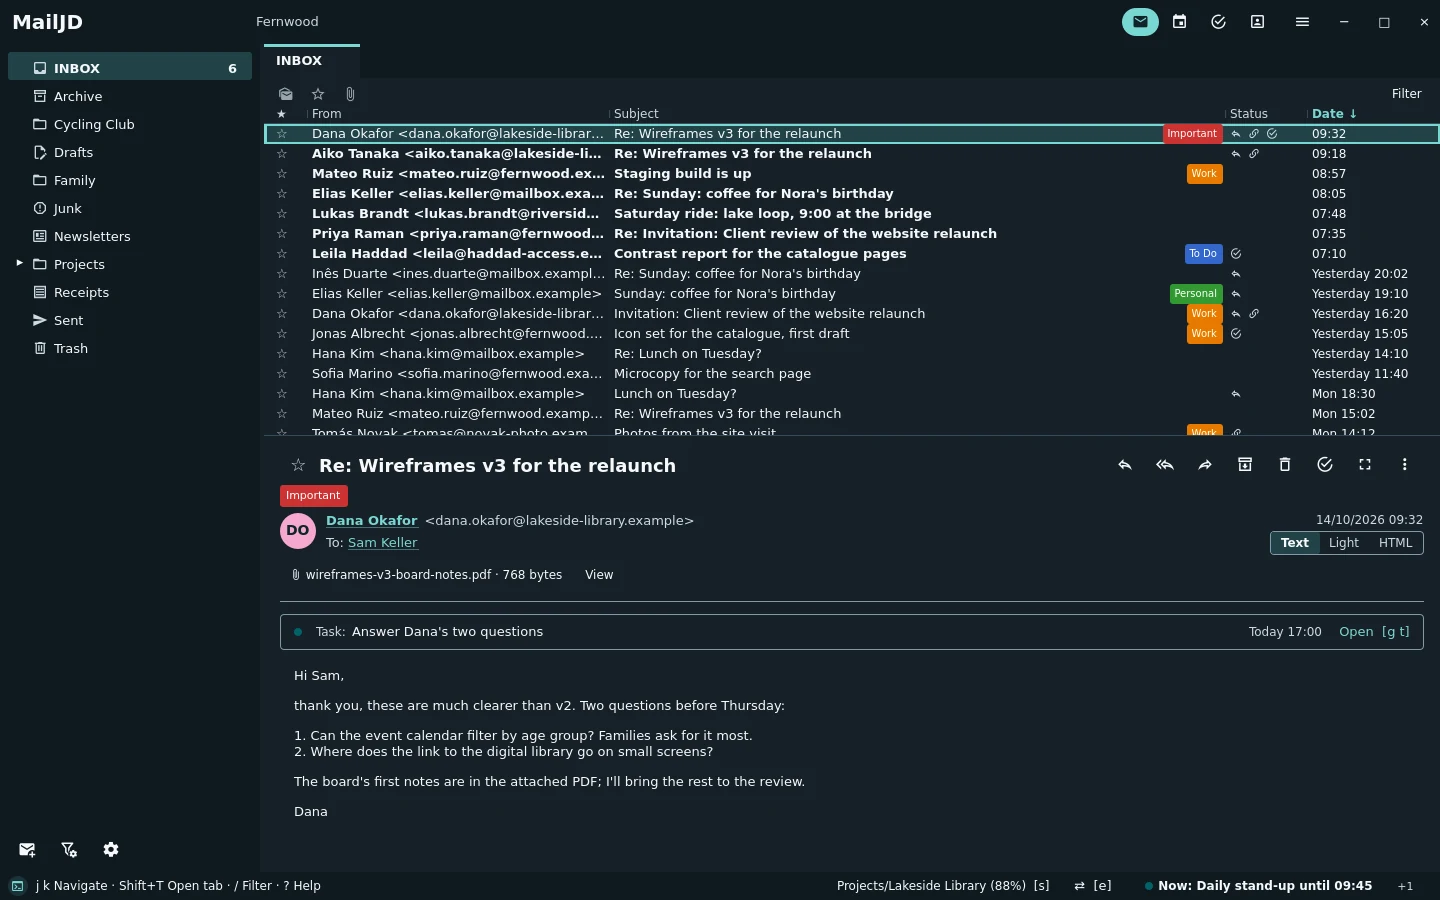Mark open message as a task
The height and width of the screenshot is (900, 1440).
click(1325, 465)
